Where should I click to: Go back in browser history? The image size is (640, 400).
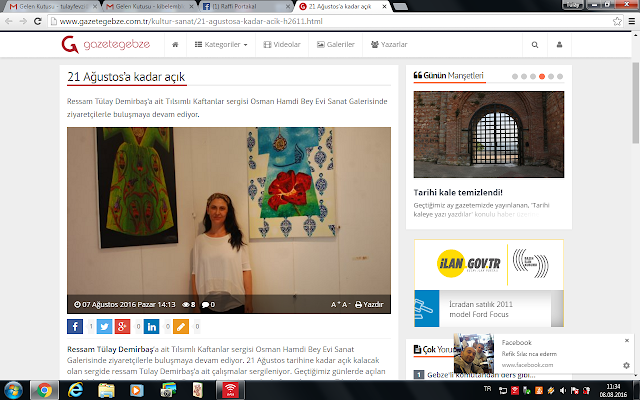tap(9, 21)
